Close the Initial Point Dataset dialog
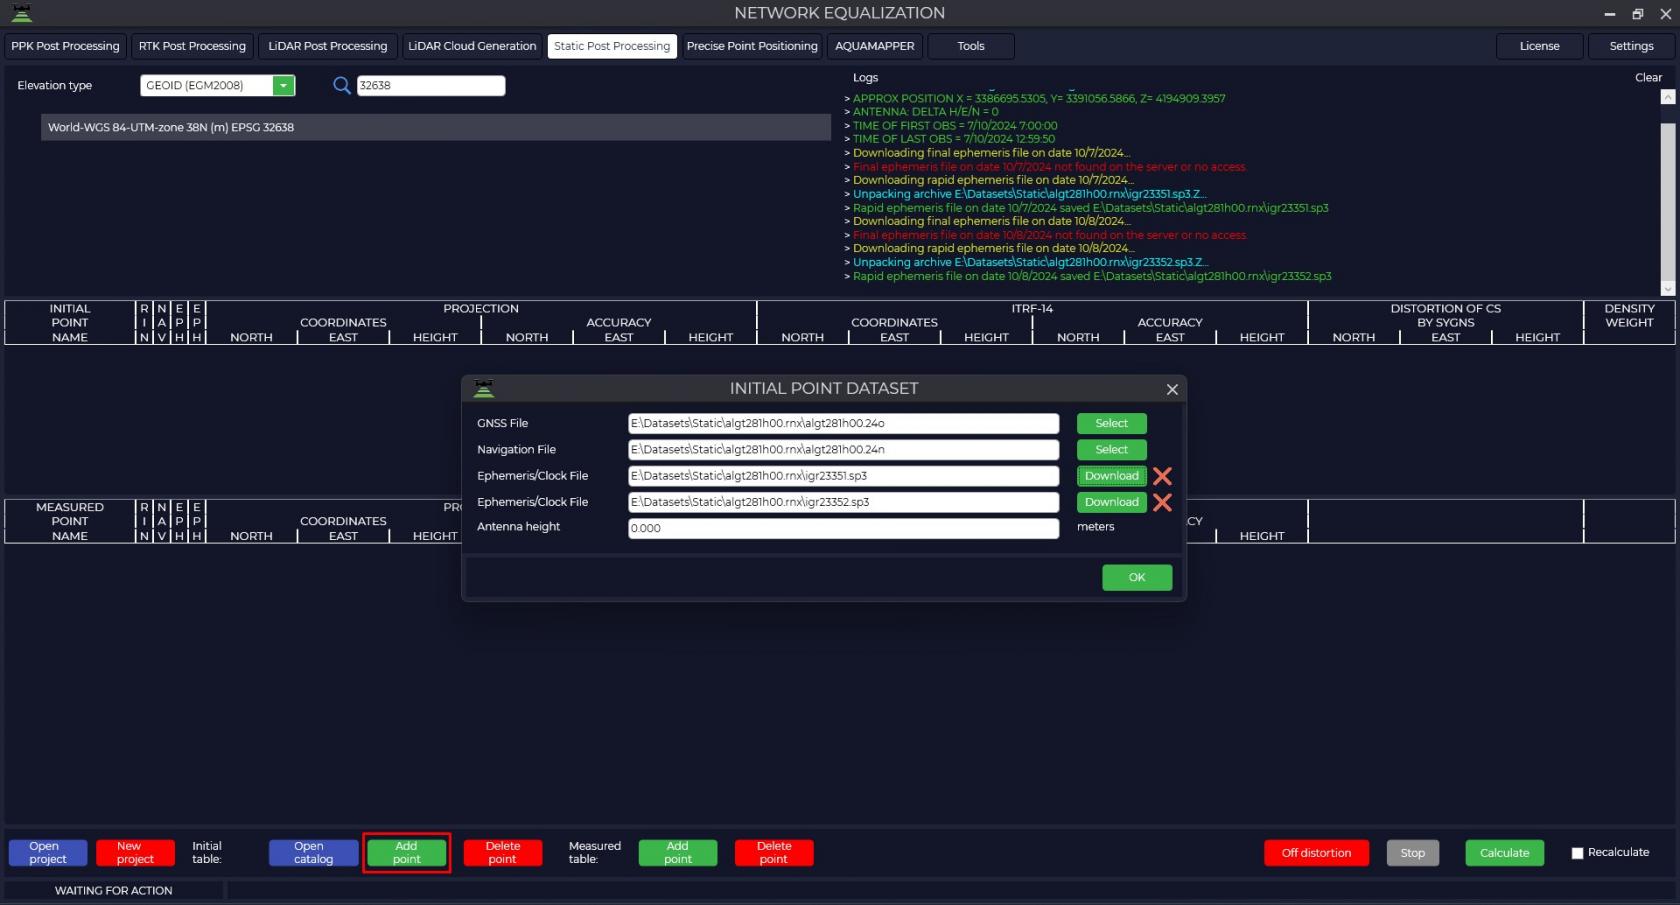Image resolution: width=1680 pixels, height=905 pixels. click(x=1172, y=389)
